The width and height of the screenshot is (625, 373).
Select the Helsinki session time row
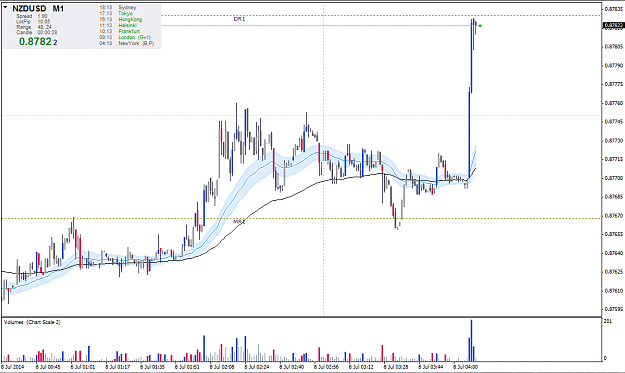[x=118, y=25]
